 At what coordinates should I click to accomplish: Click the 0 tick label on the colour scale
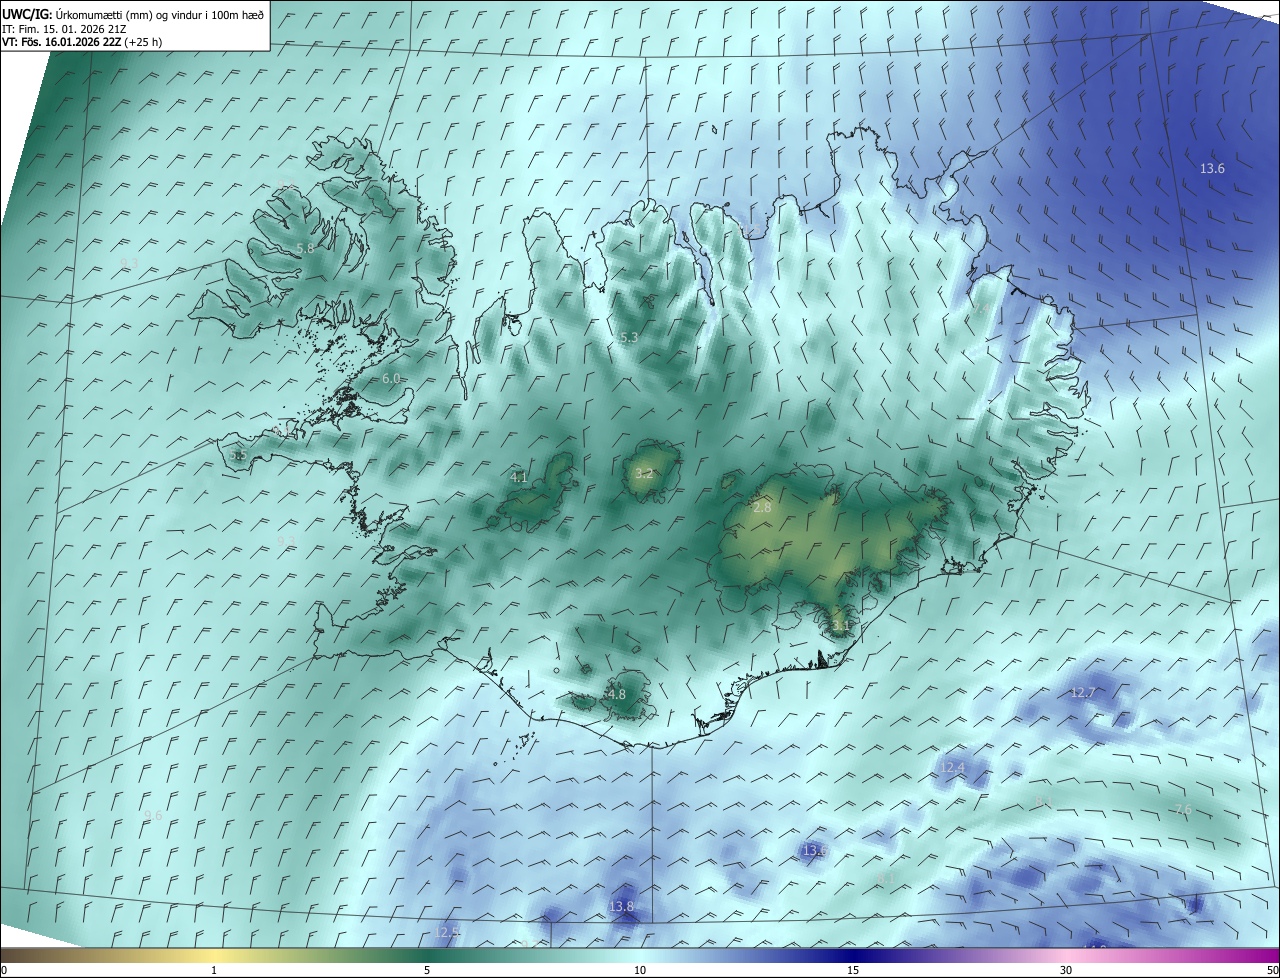tap(4, 970)
